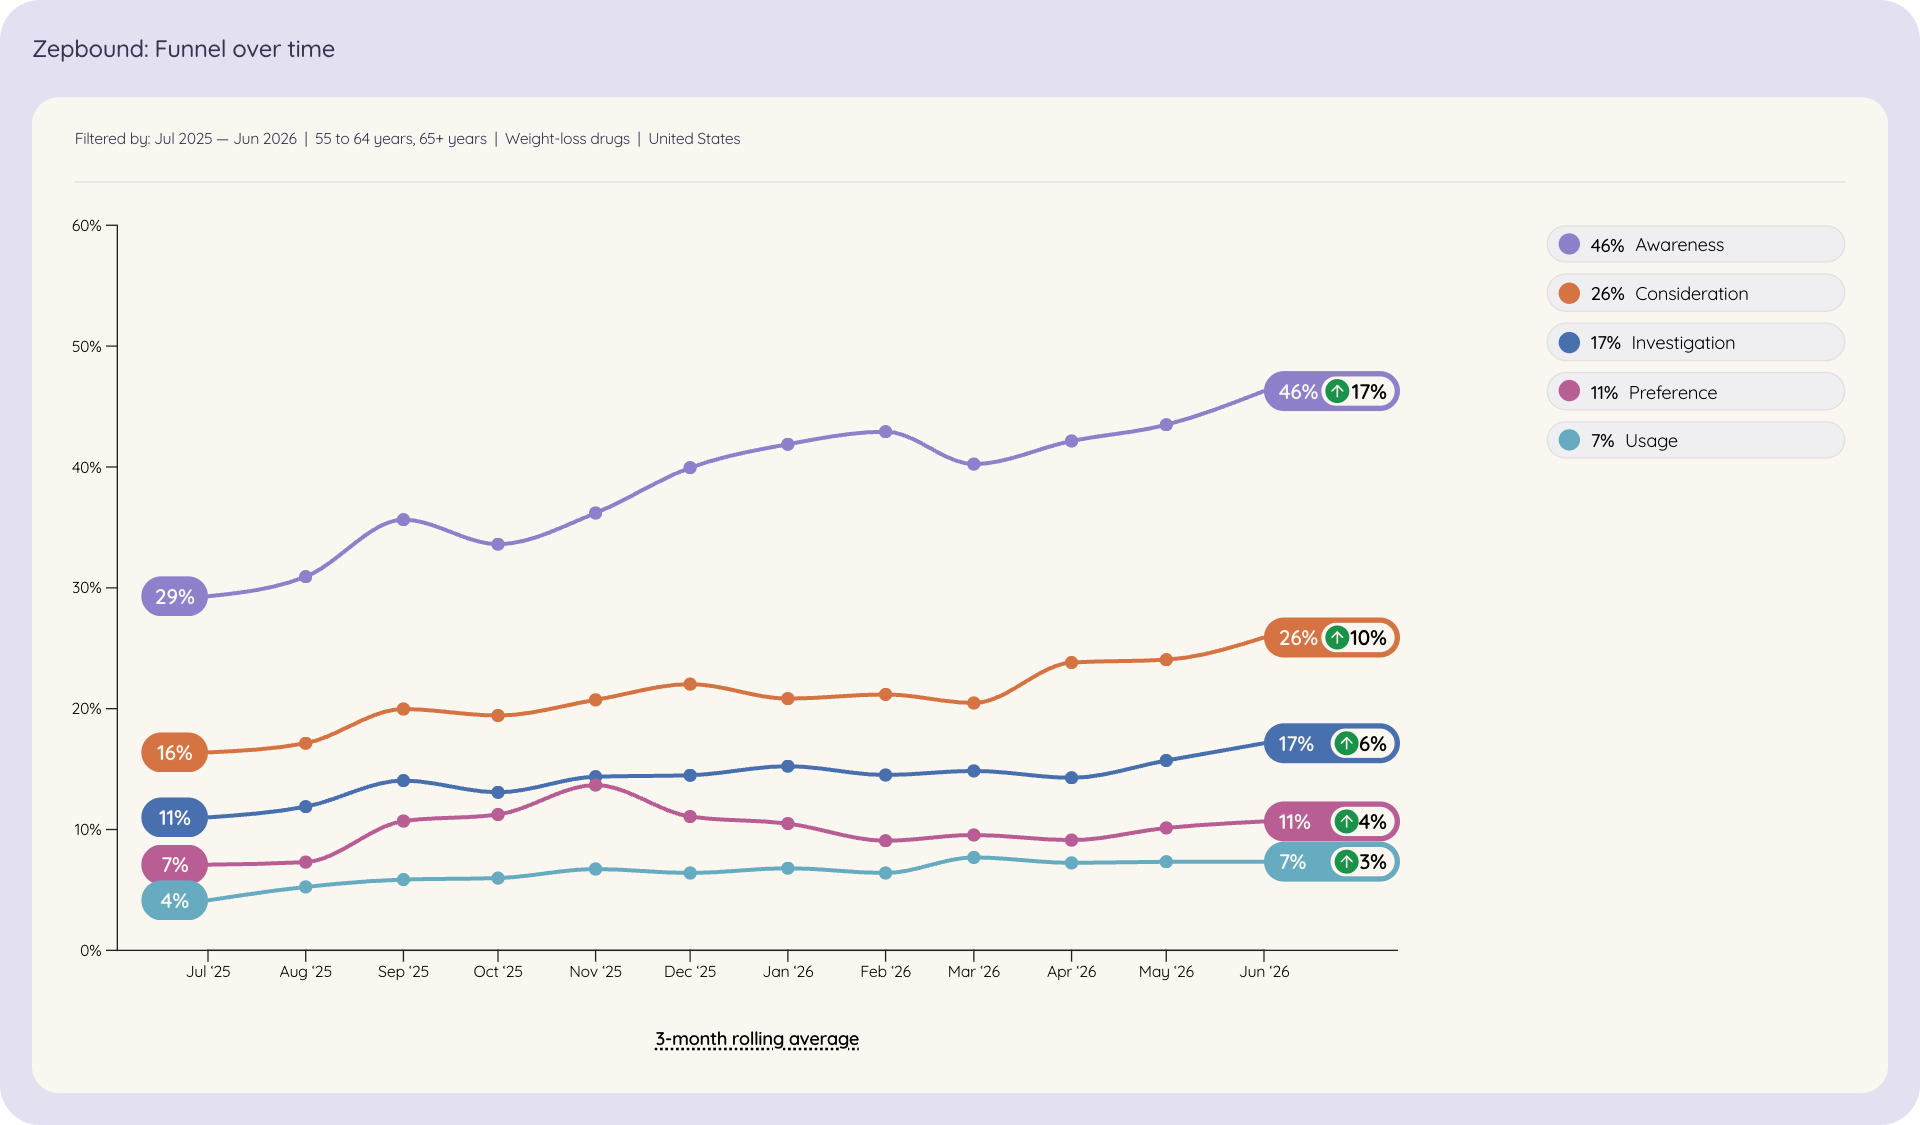Toggle the Investigation legend item
The image size is (1920, 1125).
[x=1695, y=343]
